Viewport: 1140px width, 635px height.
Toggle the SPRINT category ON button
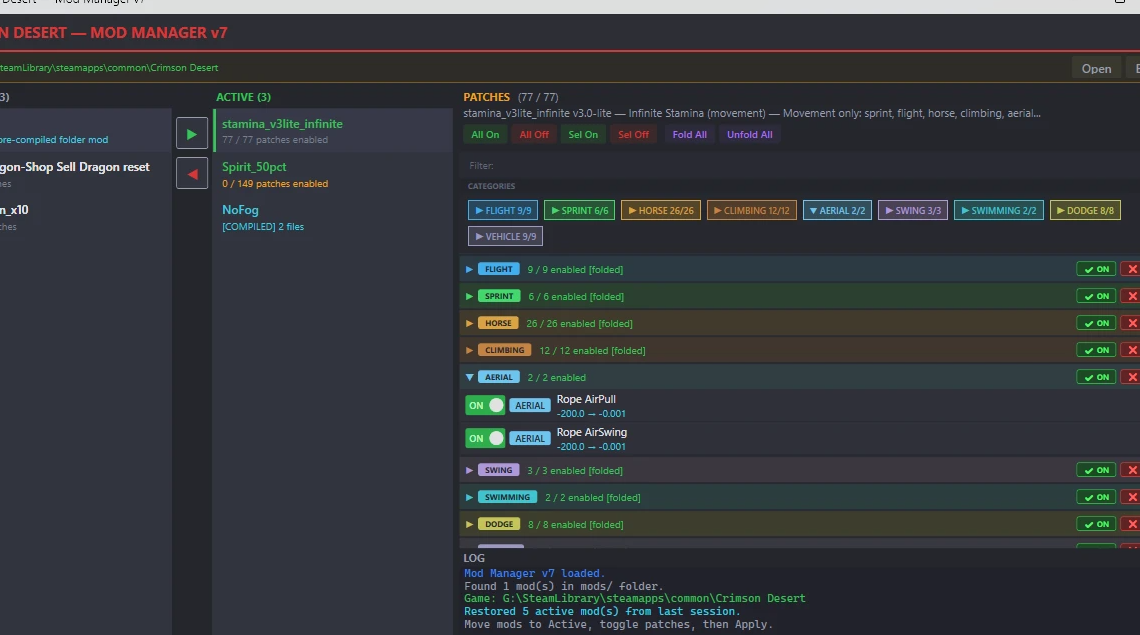pyautogui.click(x=1096, y=296)
